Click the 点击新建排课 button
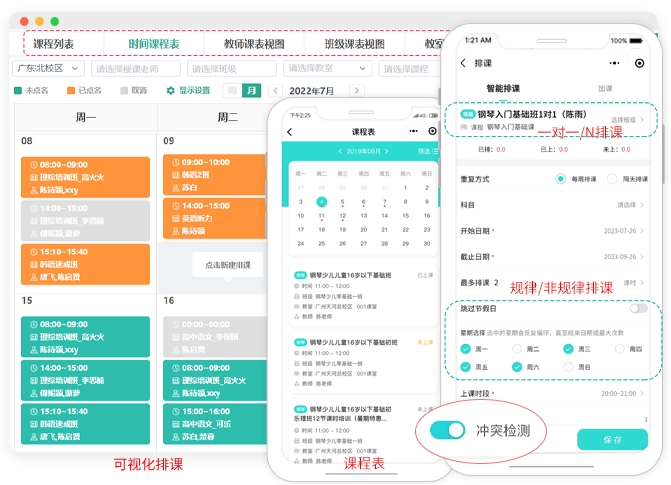671x485 pixels. point(227,265)
